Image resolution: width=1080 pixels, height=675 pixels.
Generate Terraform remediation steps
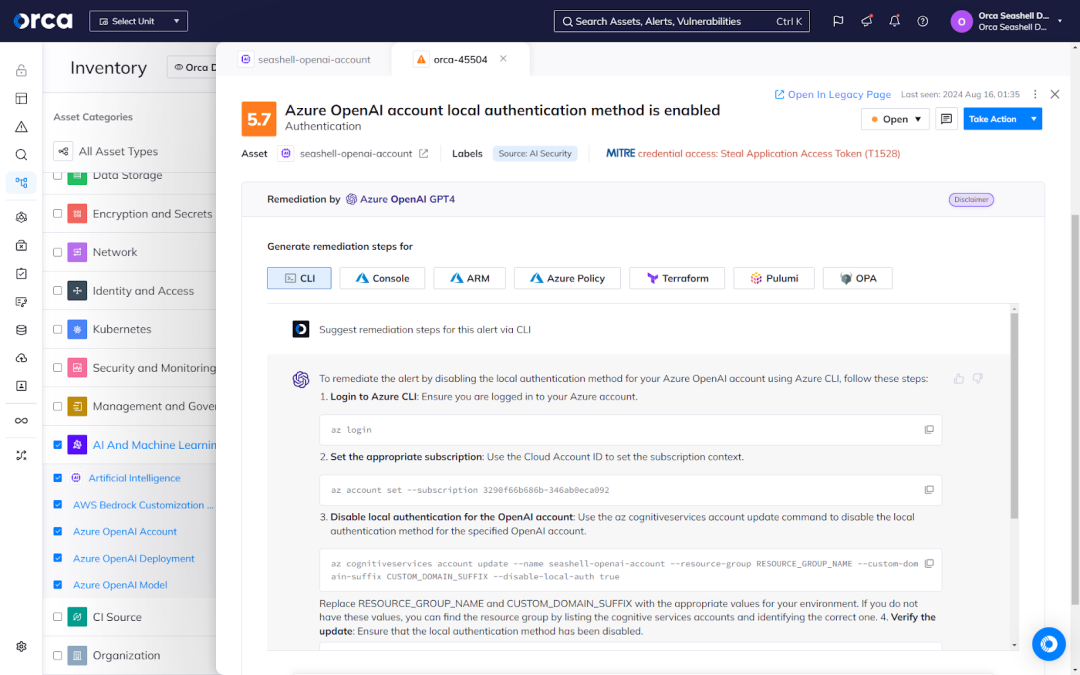click(x=677, y=278)
